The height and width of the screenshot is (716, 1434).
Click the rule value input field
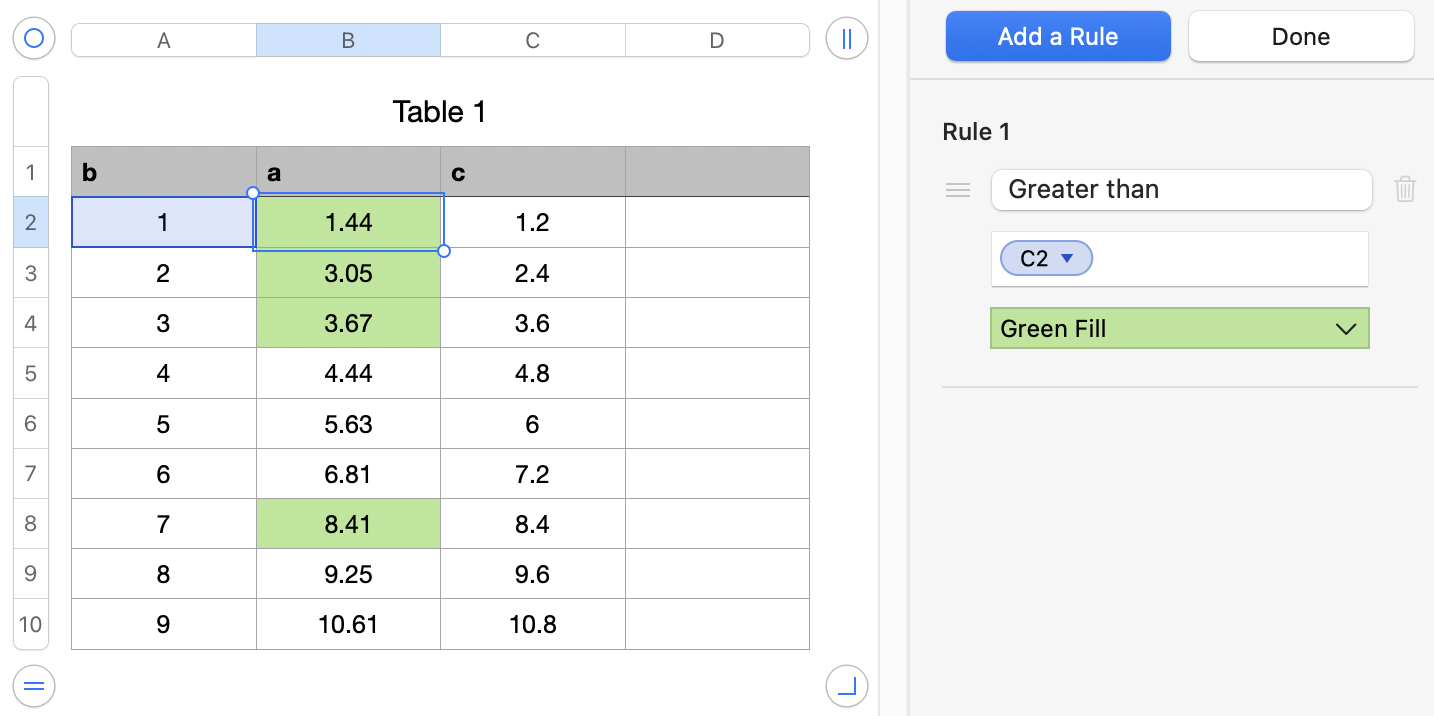(x=1230, y=259)
